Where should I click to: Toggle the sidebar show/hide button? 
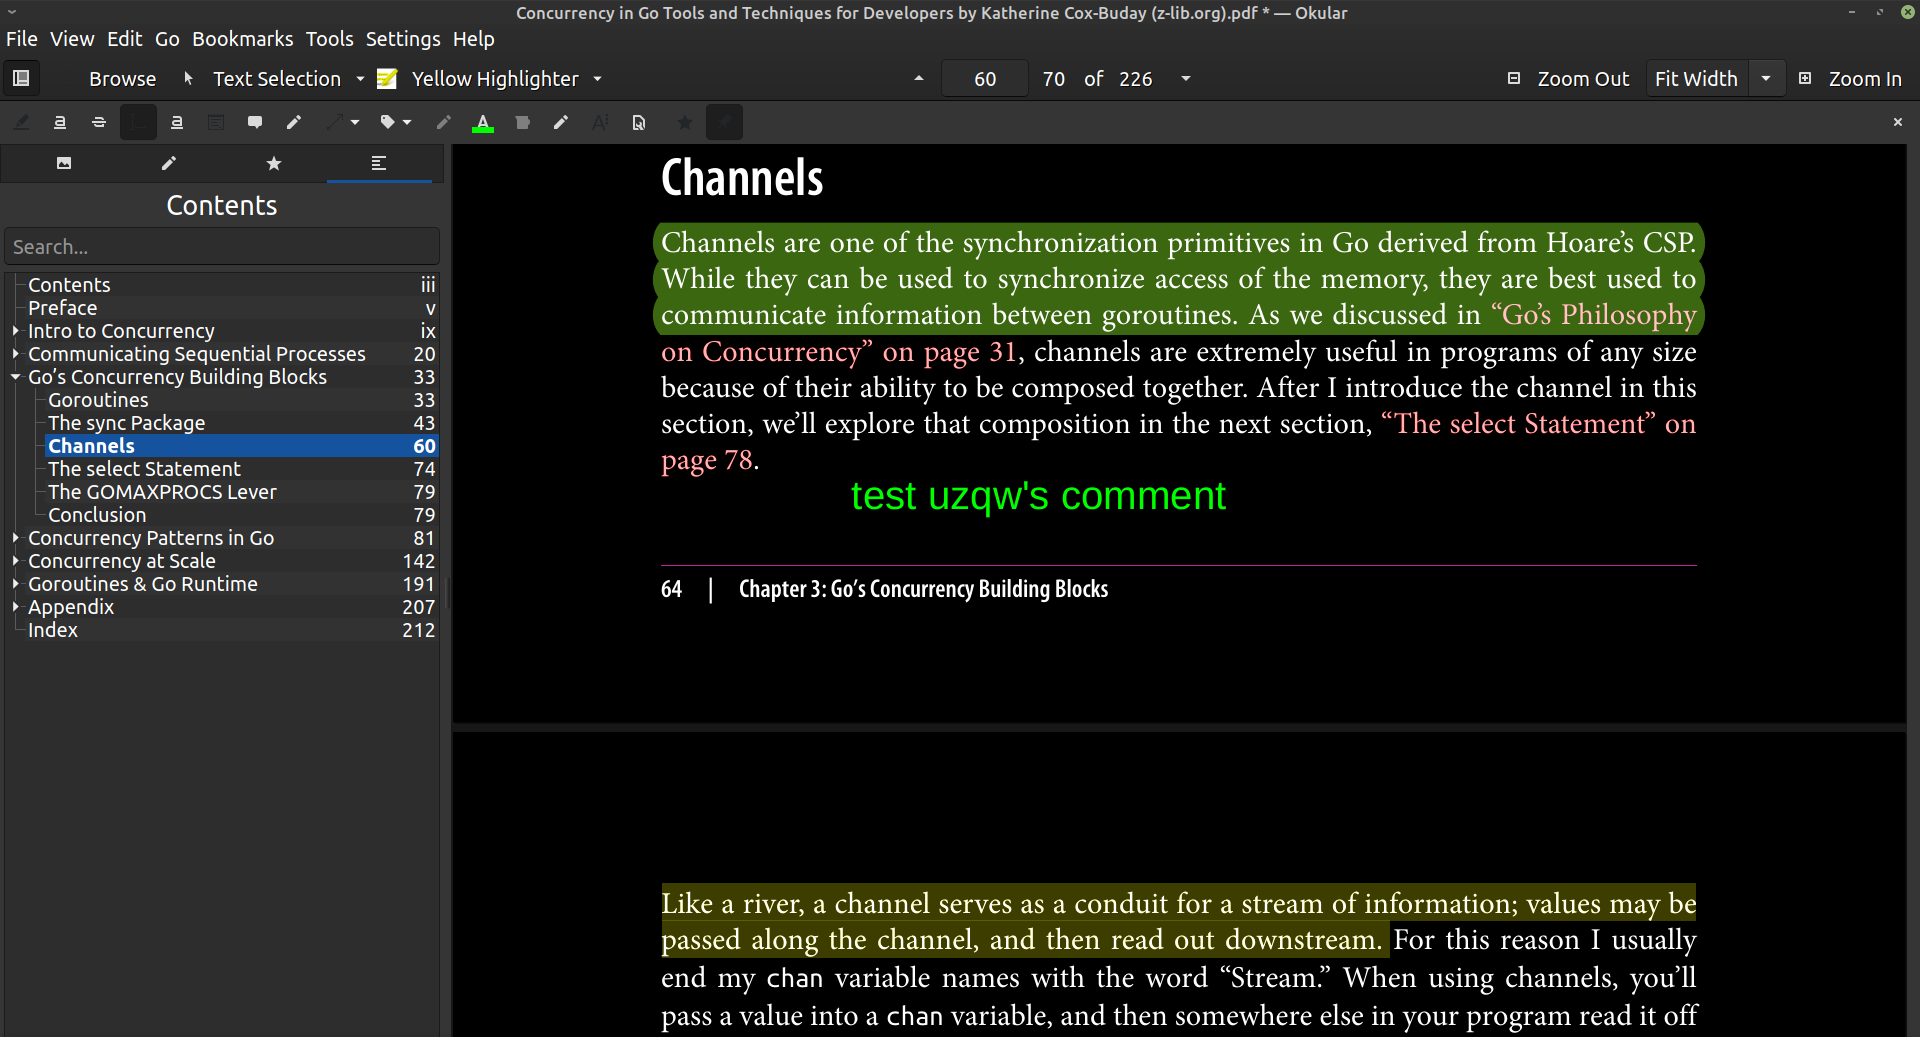pyautogui.click(x=21, y=78)
